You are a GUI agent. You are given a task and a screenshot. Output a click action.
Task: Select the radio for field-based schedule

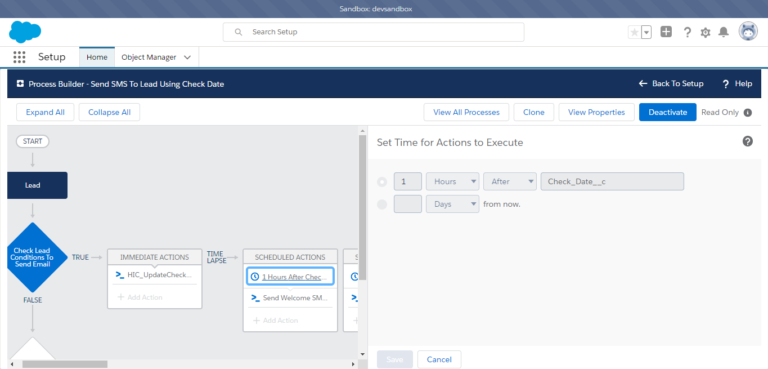click(382, 182)
